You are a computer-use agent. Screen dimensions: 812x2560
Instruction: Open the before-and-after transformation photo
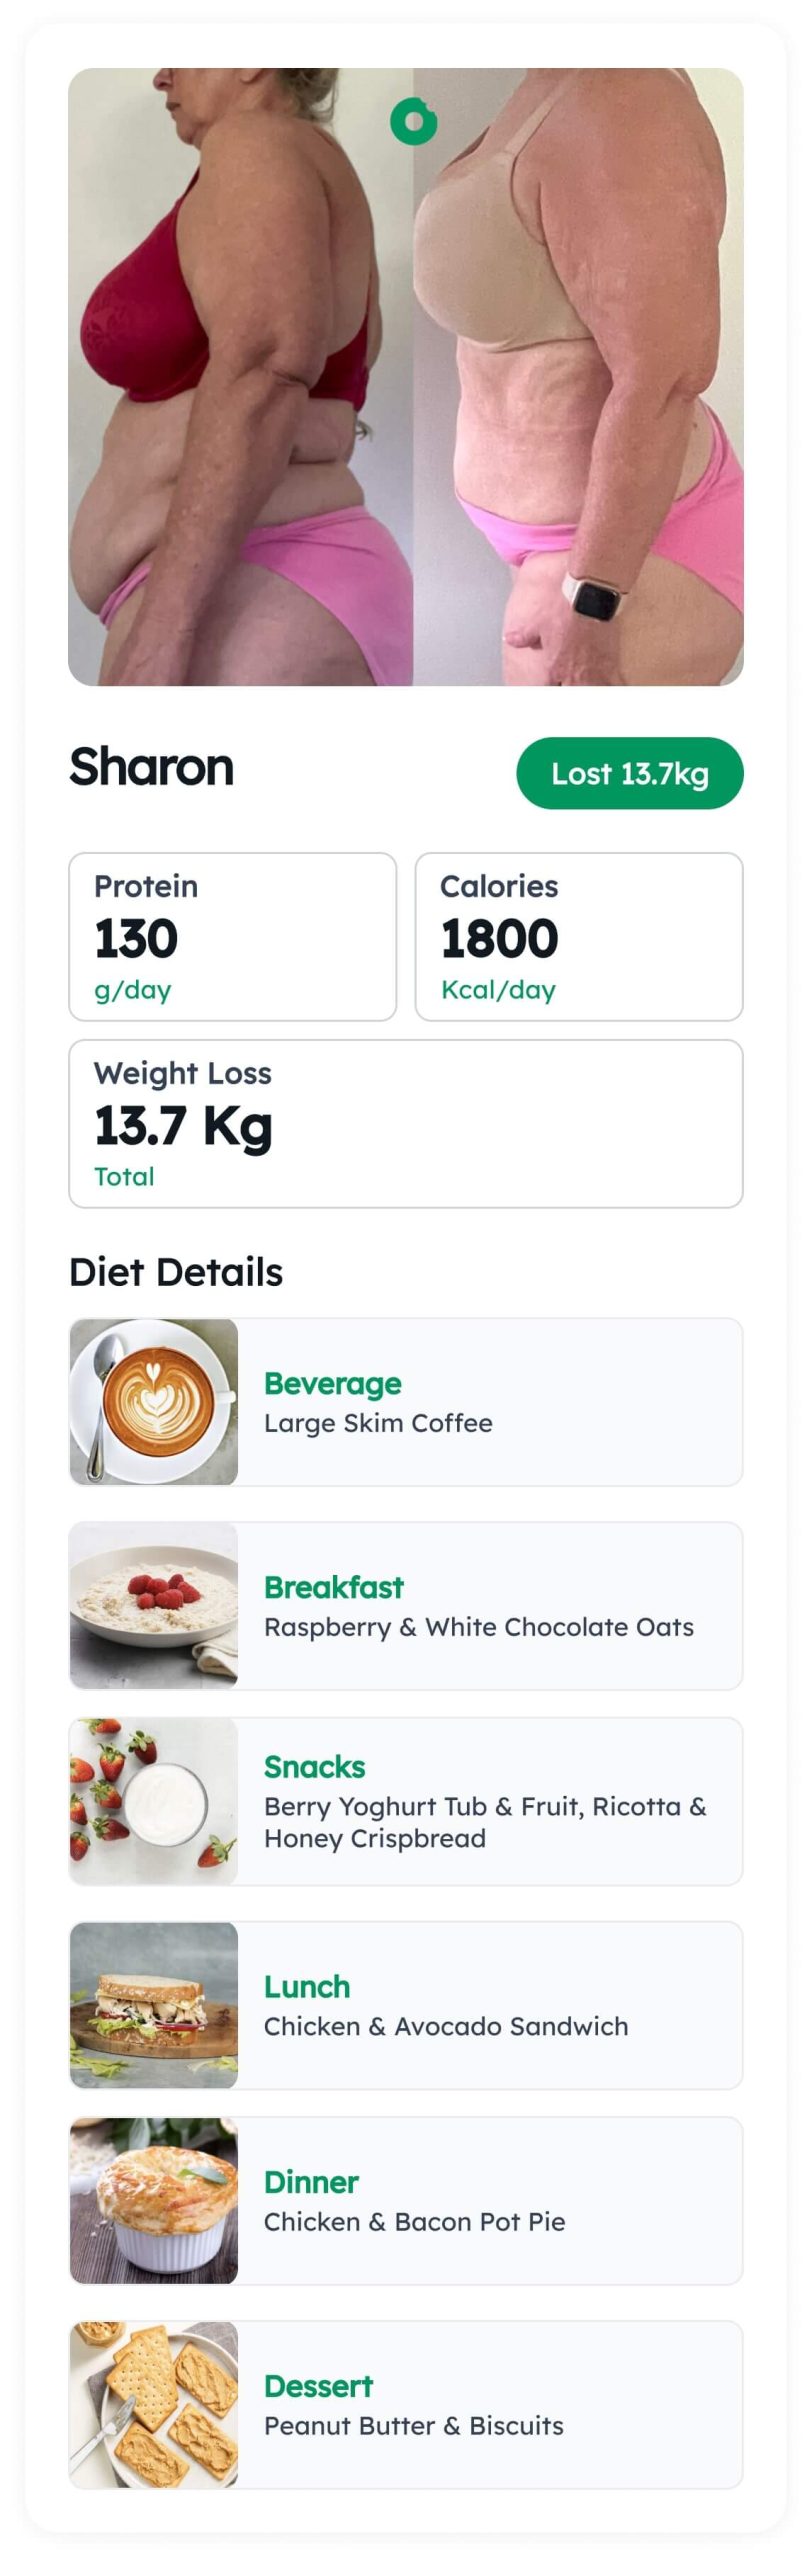[406, 377]
